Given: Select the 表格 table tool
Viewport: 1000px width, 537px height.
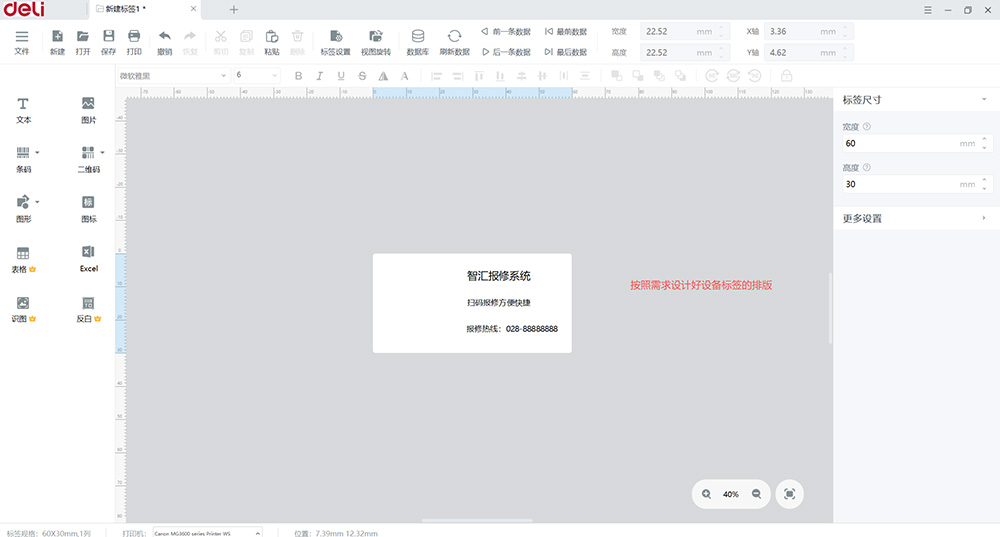Looking at the screenshot, I should (23, 260).
